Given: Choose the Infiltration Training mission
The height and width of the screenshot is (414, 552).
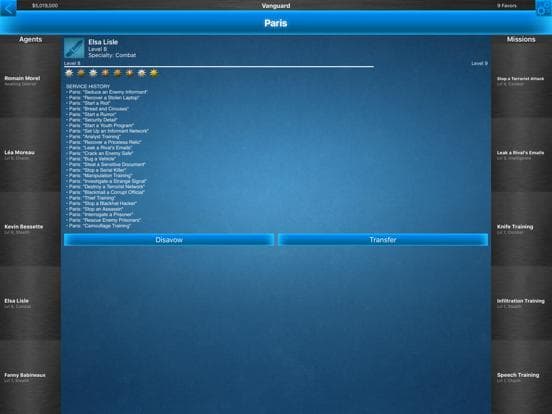Looking at the screenshot, I should pos(522,303).
